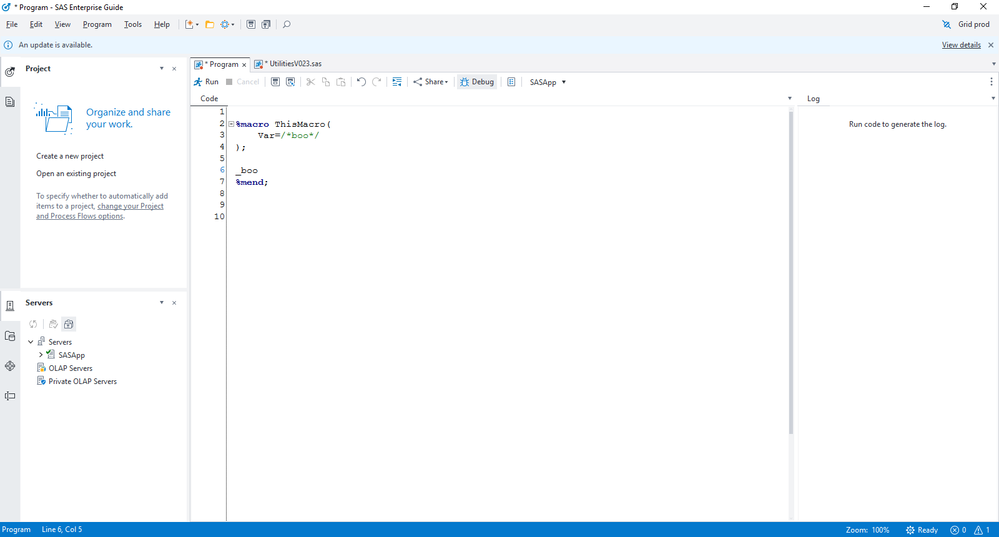Click the program properties icon beside Debug

click(511, 82)
